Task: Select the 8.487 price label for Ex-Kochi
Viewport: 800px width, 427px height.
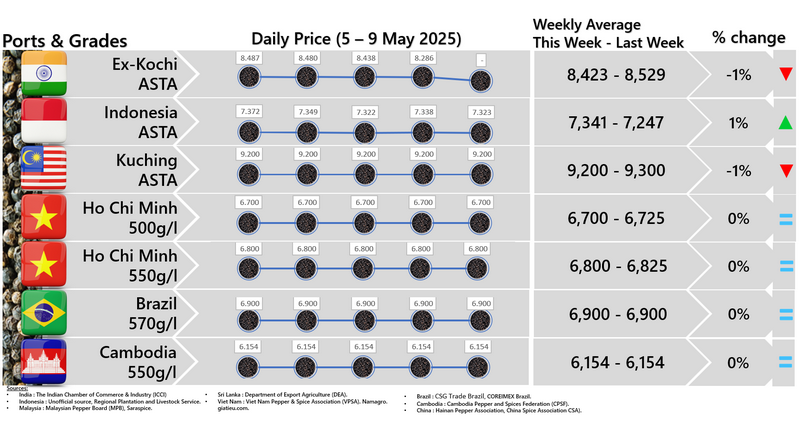Action: (x=250, y=58)
